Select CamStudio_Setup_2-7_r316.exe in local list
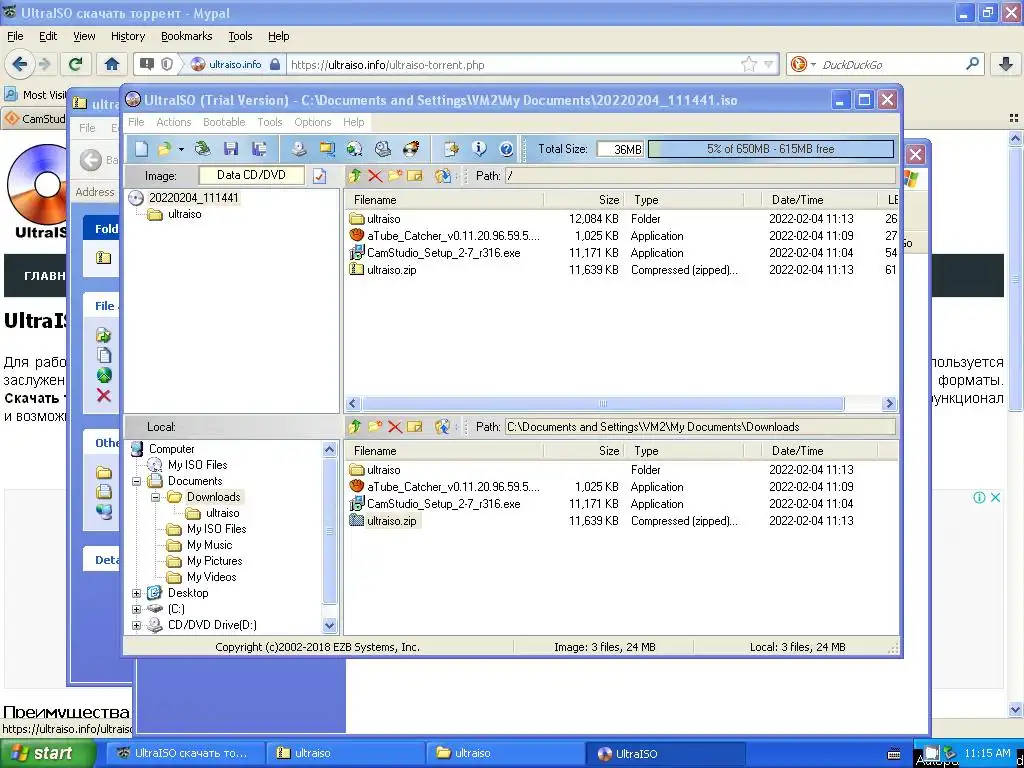 point(443,504)
